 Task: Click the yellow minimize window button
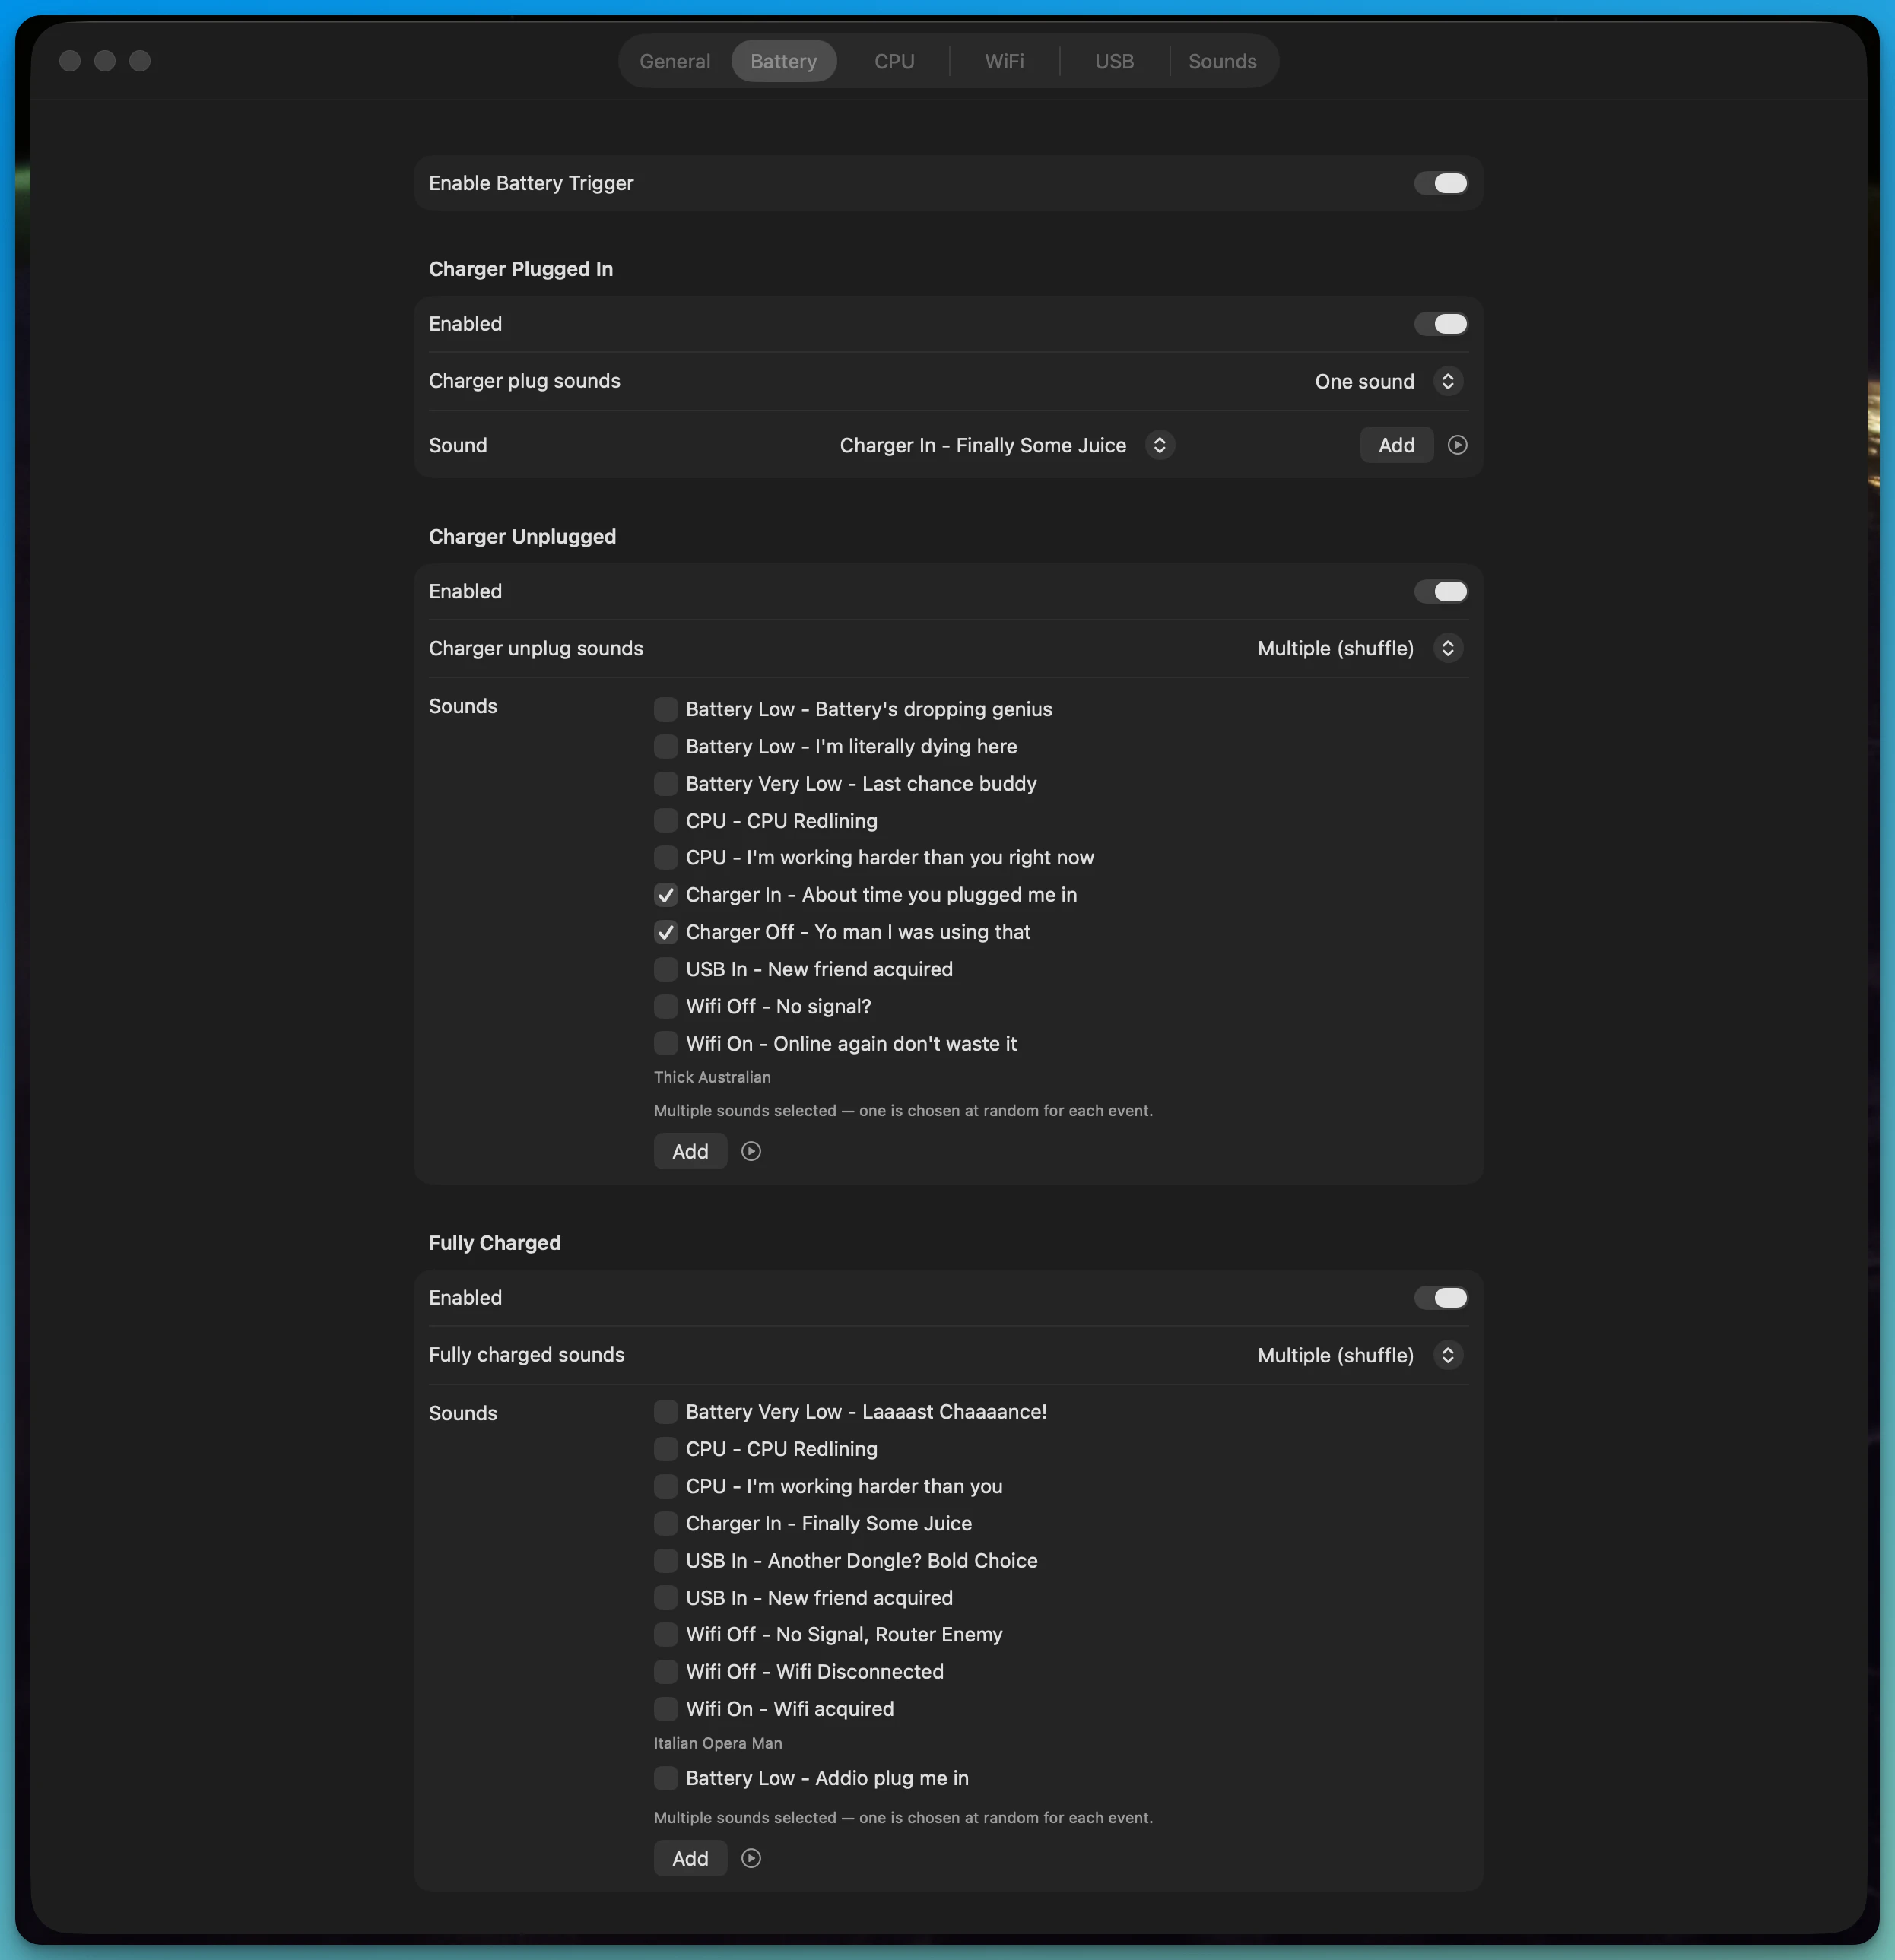coord(105,61)
